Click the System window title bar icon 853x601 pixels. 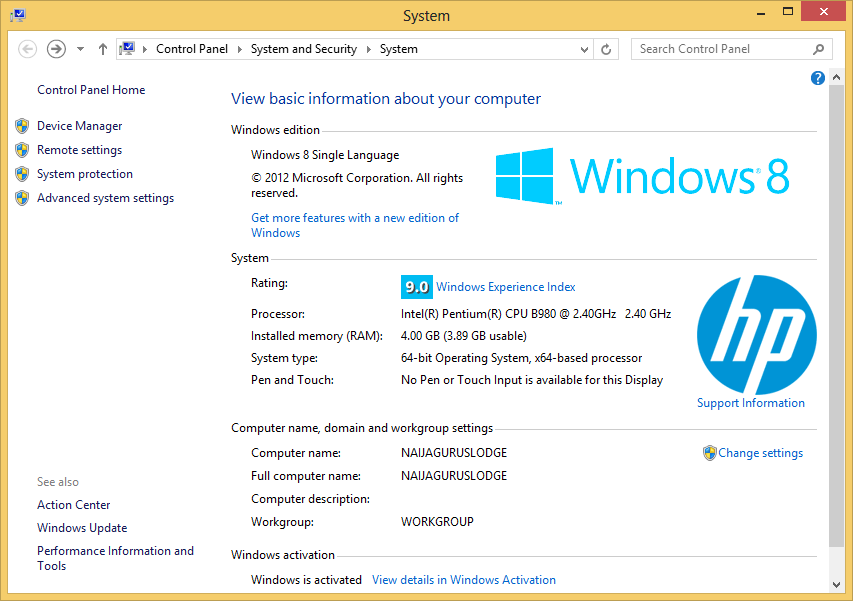[x=17, y=15]
